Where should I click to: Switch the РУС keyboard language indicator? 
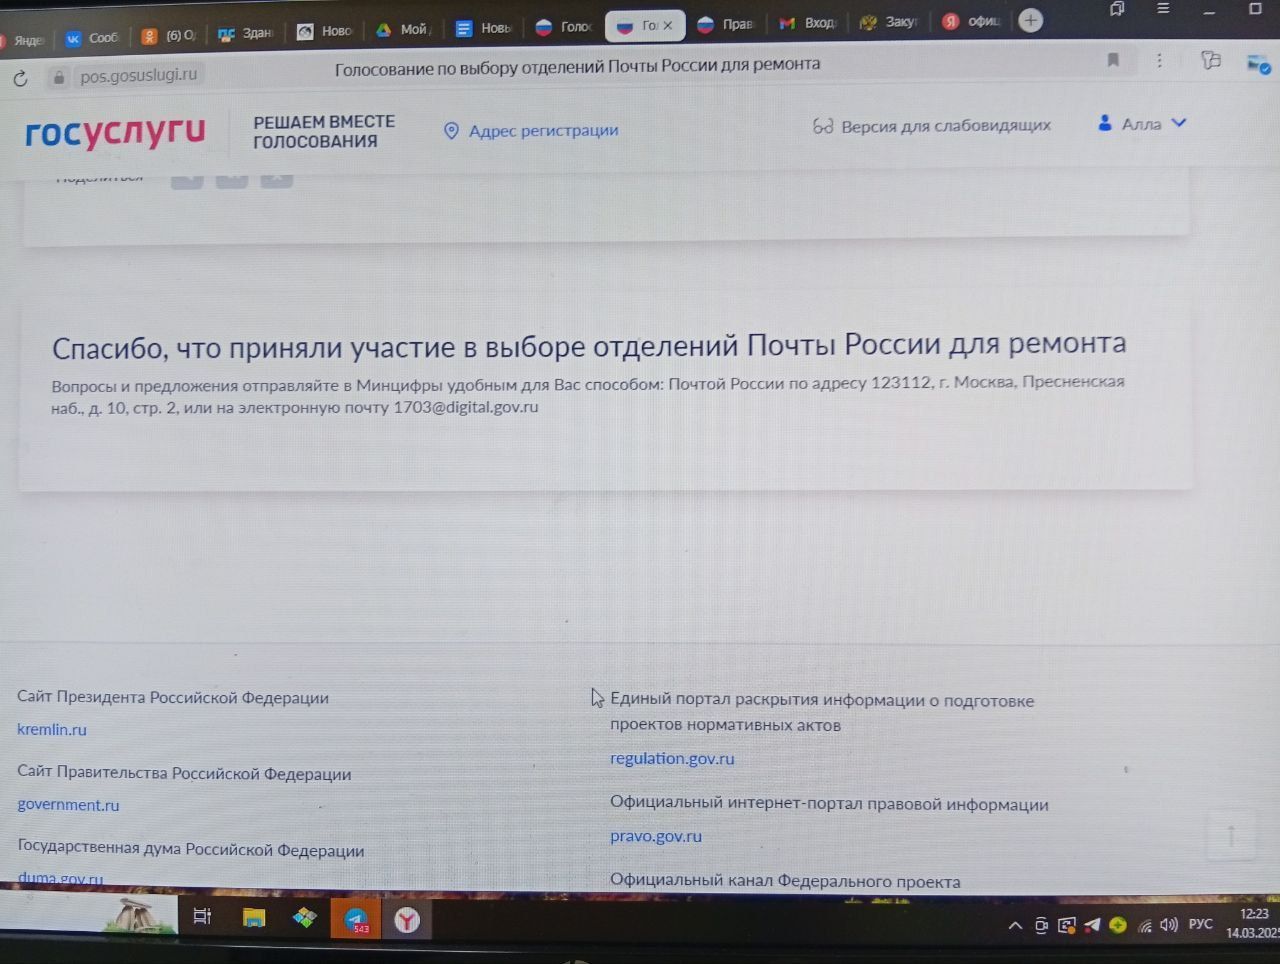click(1201, 924)
